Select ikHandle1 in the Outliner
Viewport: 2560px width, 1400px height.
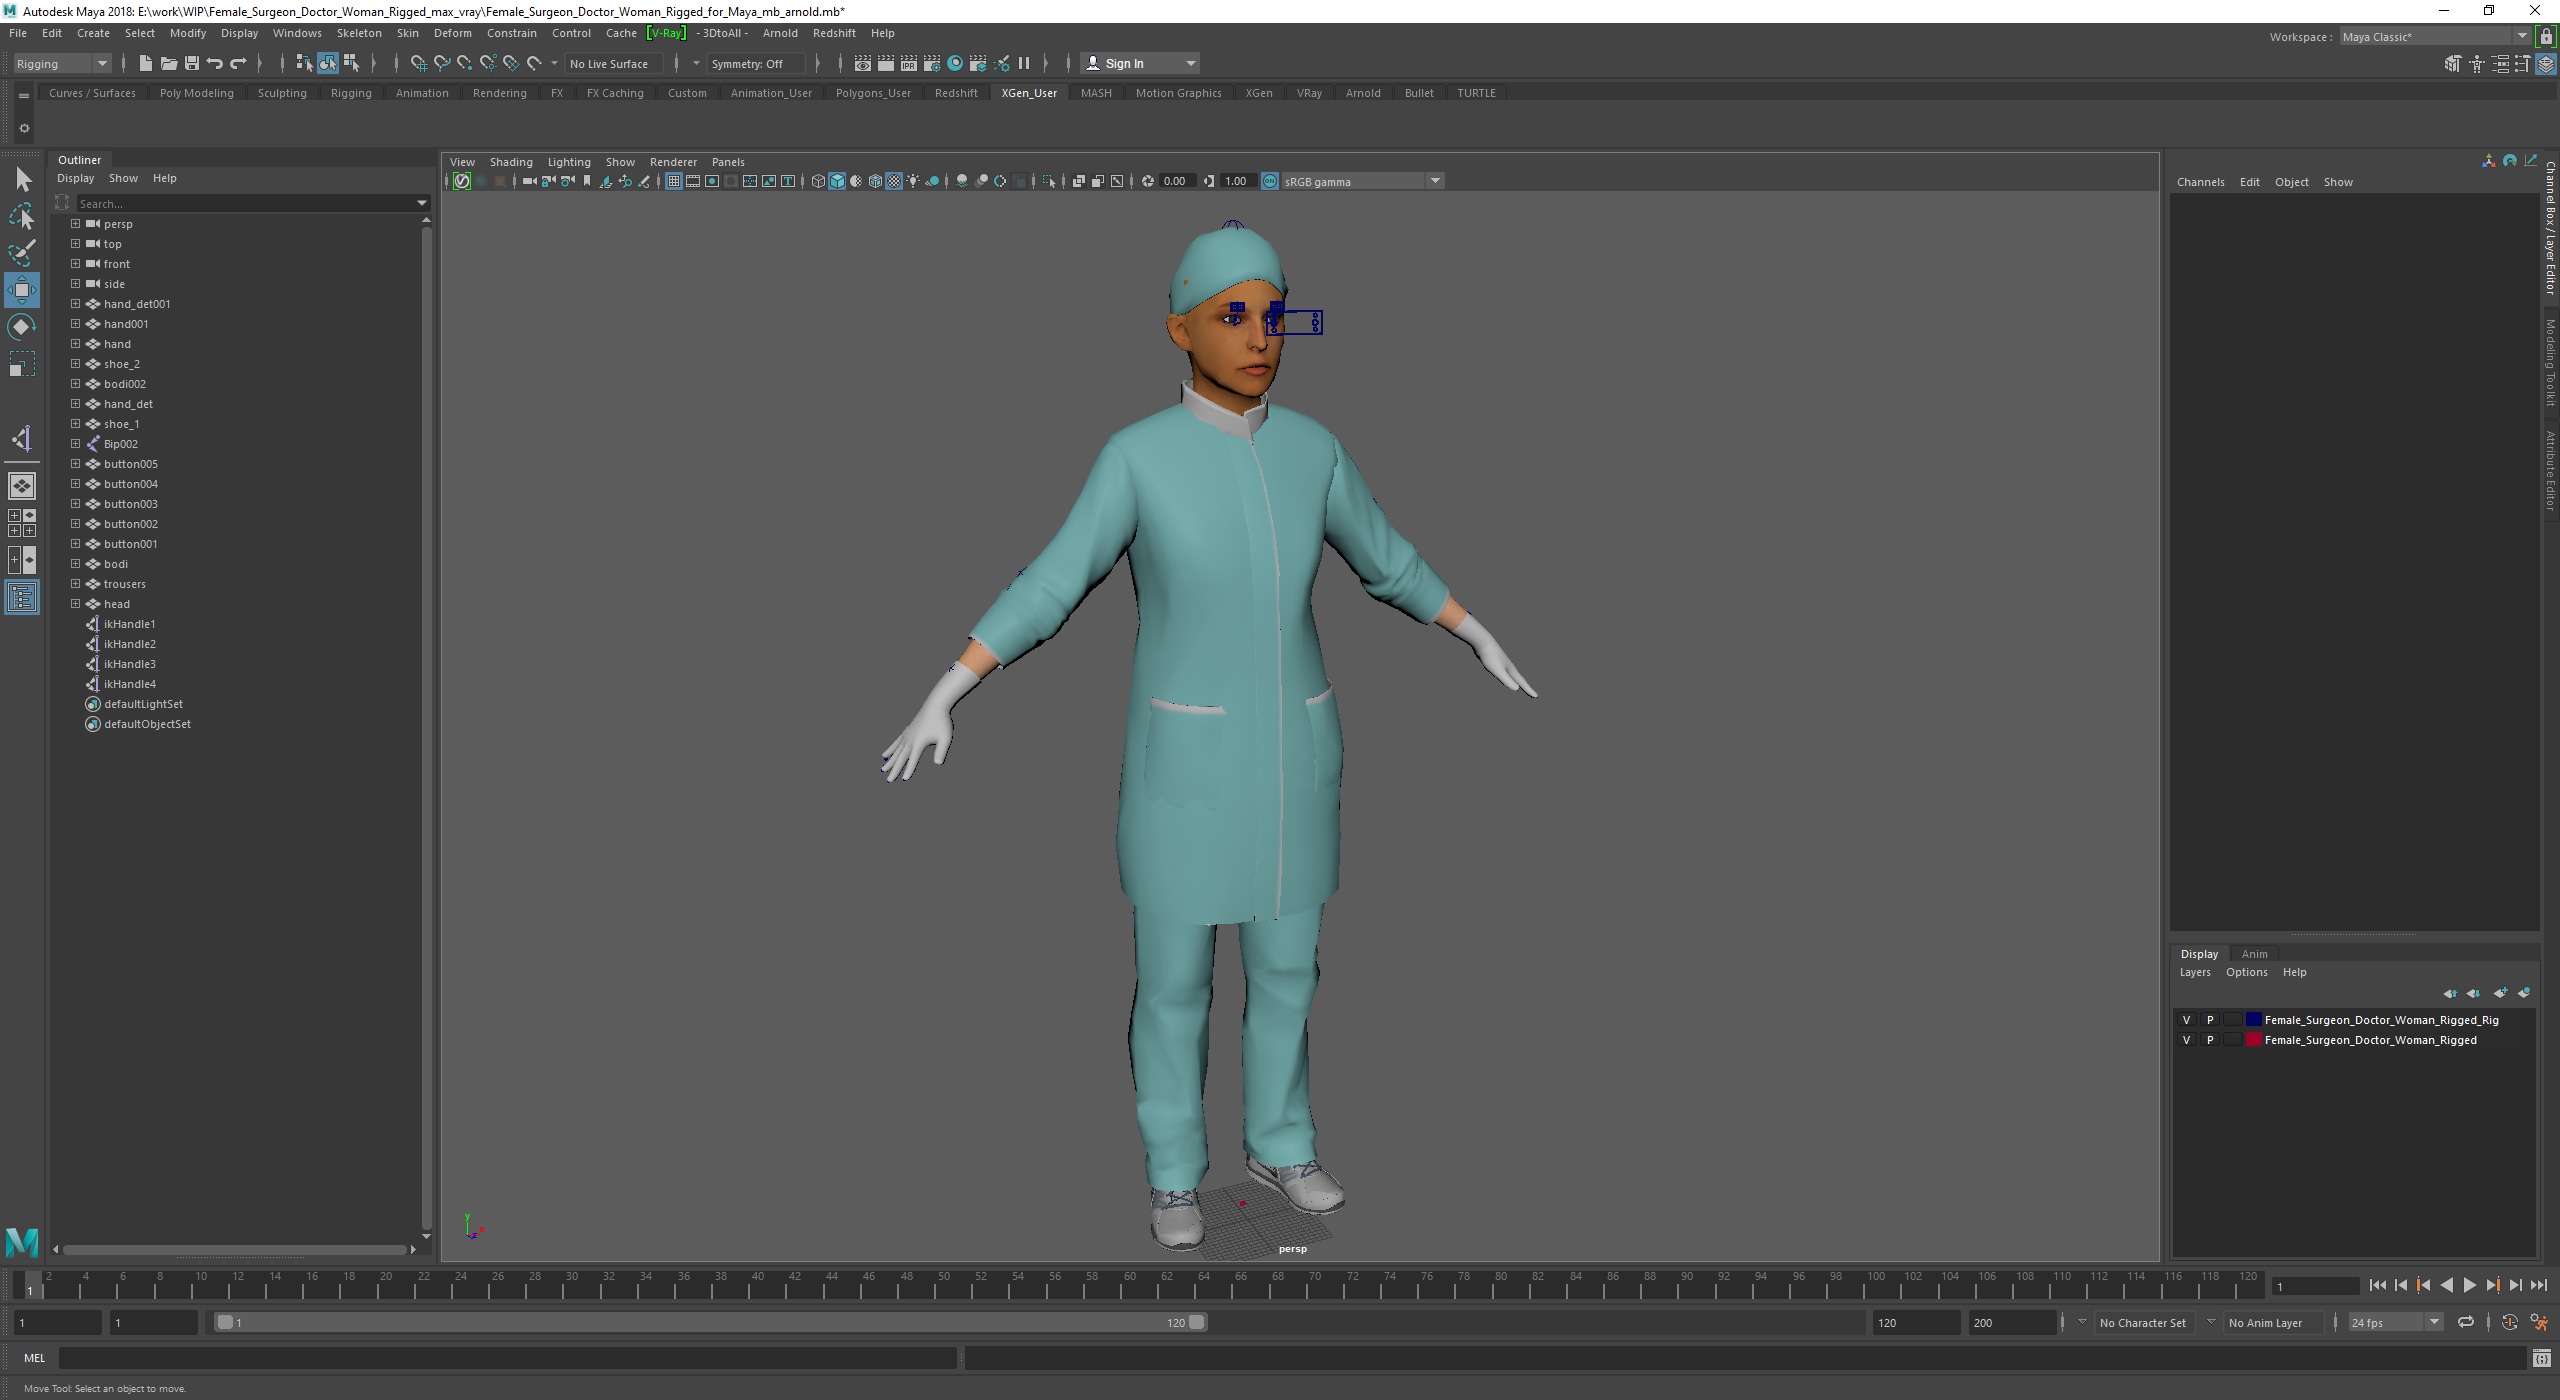129,624
